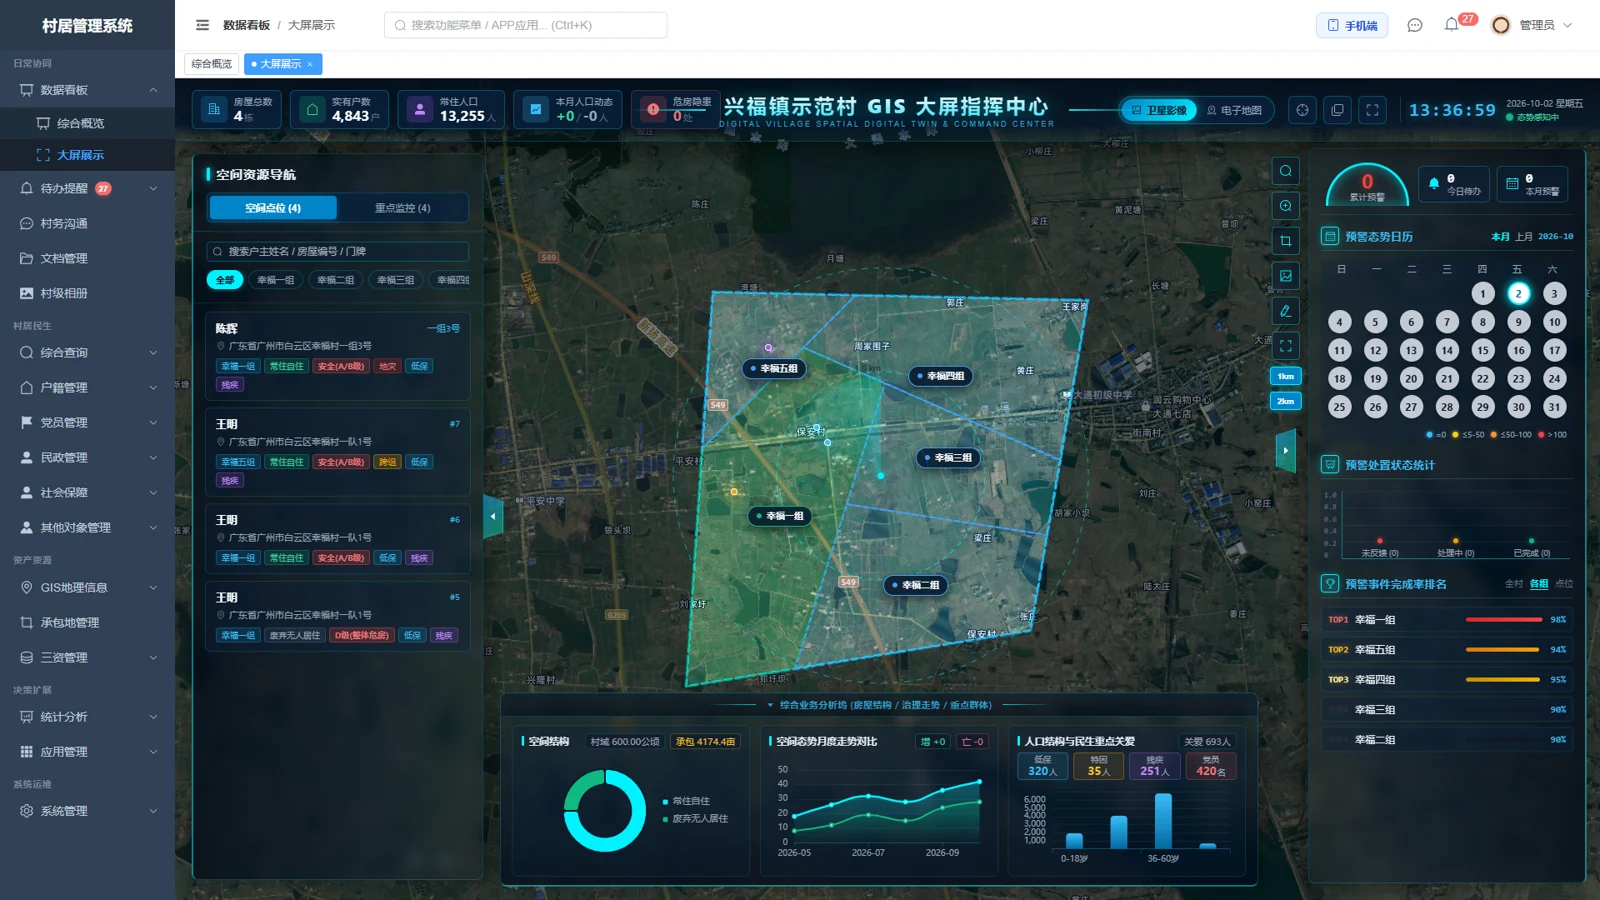Switch ranking to 全村 view

pyautogui.click(x=1513, y=584)
